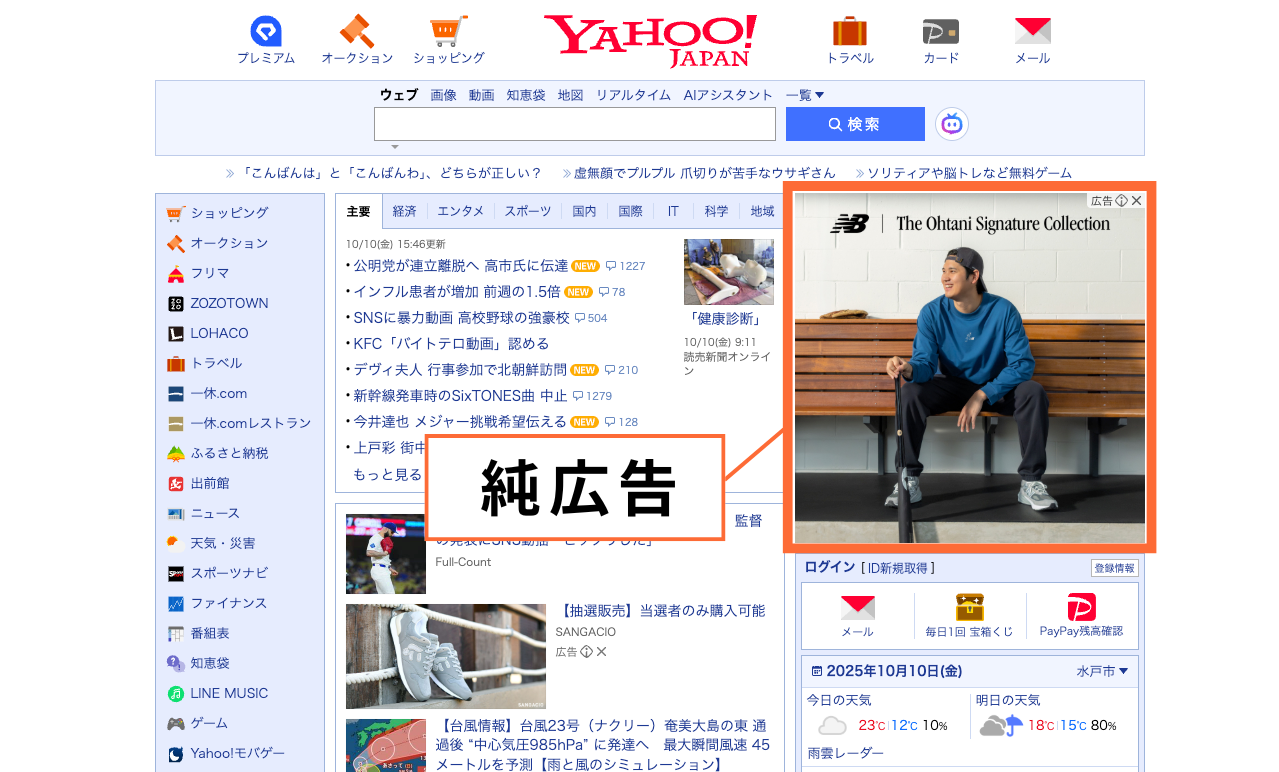Click the ゲーム controller sidebar icon
Screen dimensions: 1279x772
[x=176, y=723]
